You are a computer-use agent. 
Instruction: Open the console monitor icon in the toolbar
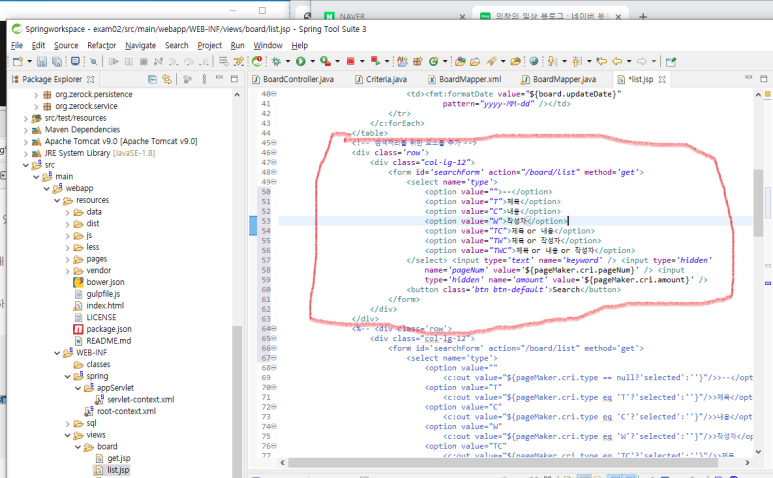pos(75,61)
